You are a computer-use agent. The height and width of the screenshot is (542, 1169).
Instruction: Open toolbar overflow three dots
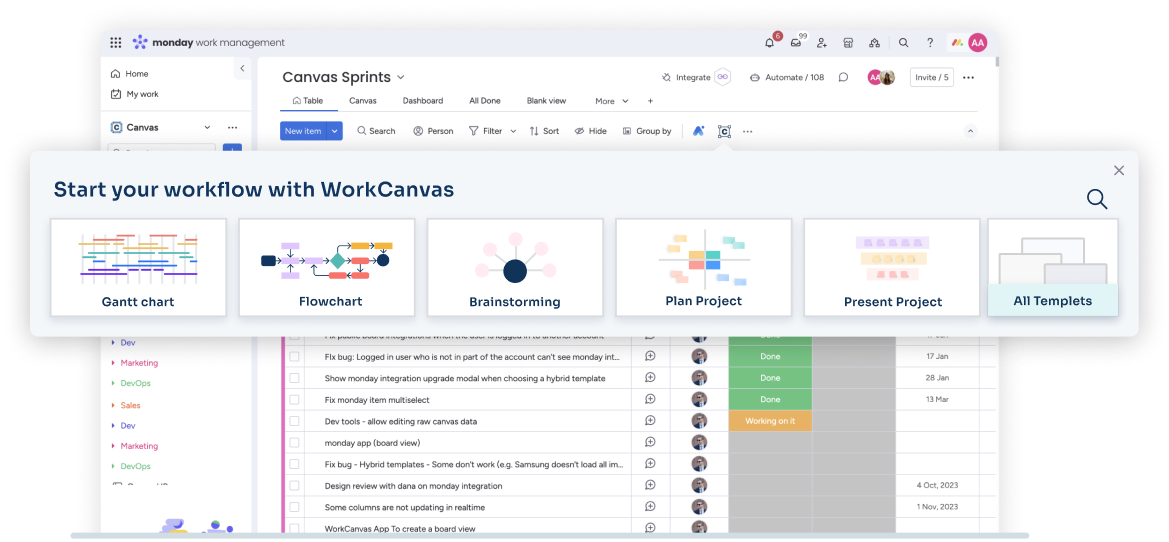point(748,131)
